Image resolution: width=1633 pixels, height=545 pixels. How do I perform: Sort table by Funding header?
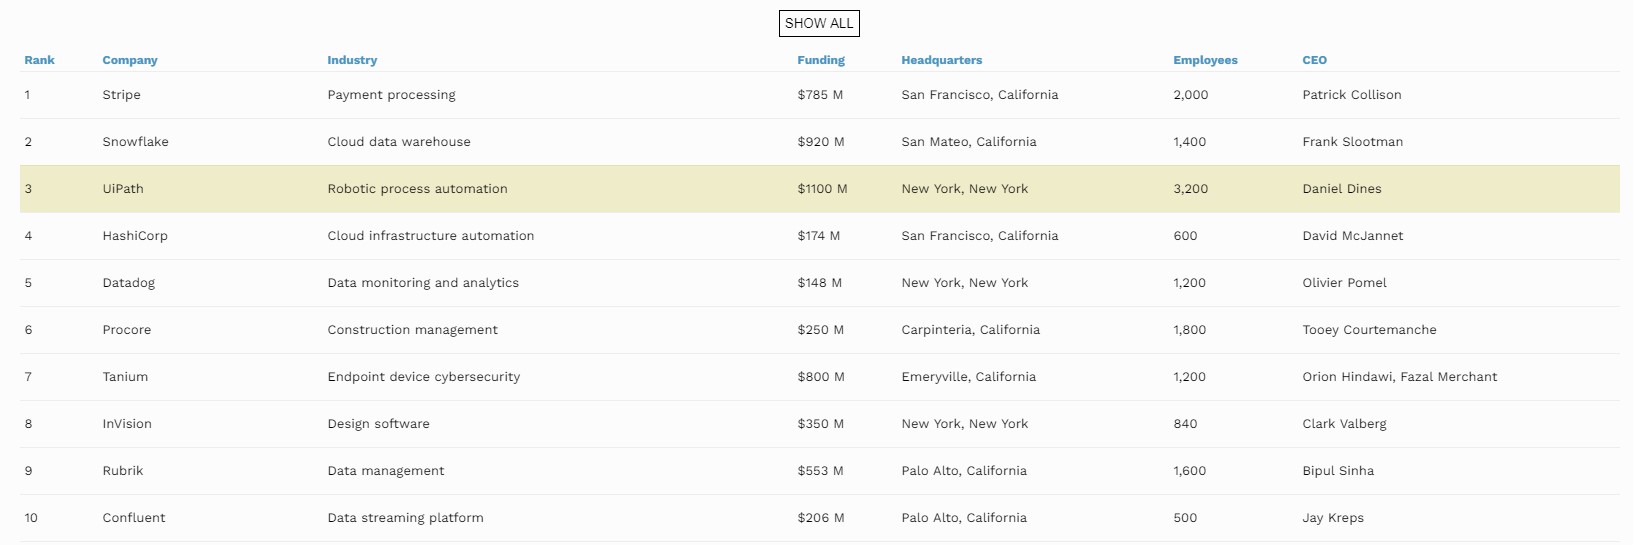821,60
